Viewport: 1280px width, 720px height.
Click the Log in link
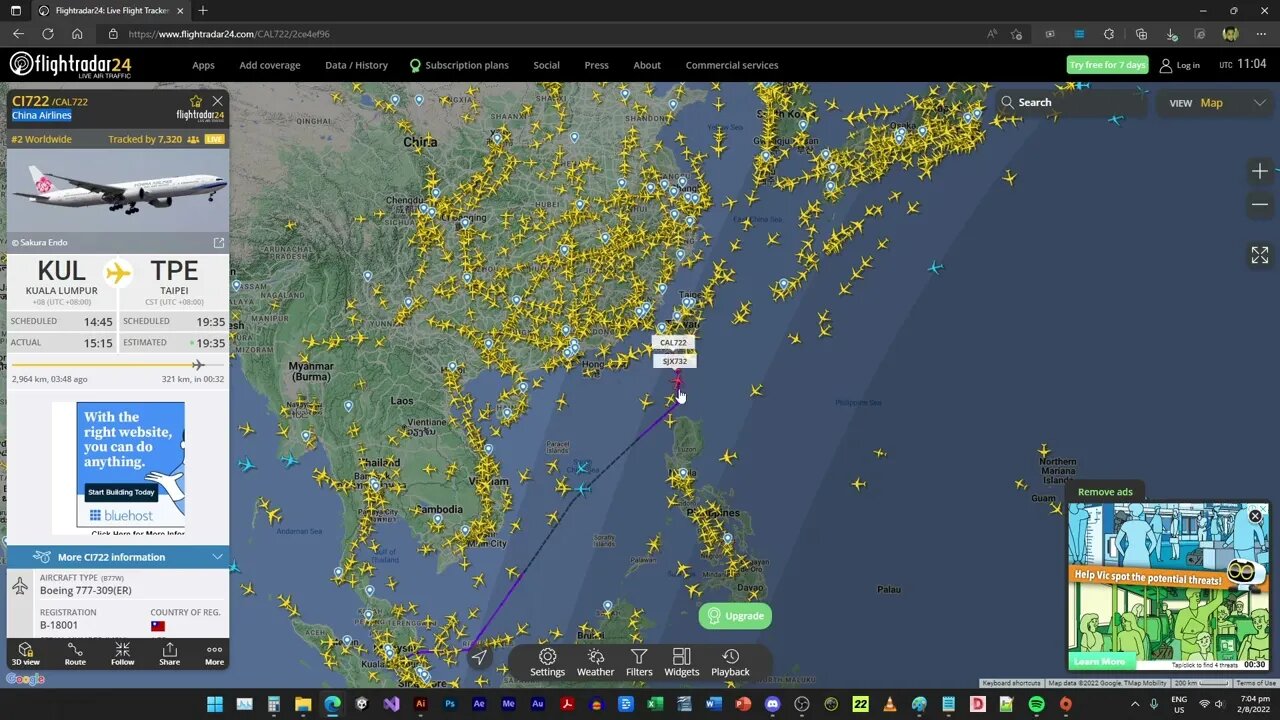point(1180,65)
